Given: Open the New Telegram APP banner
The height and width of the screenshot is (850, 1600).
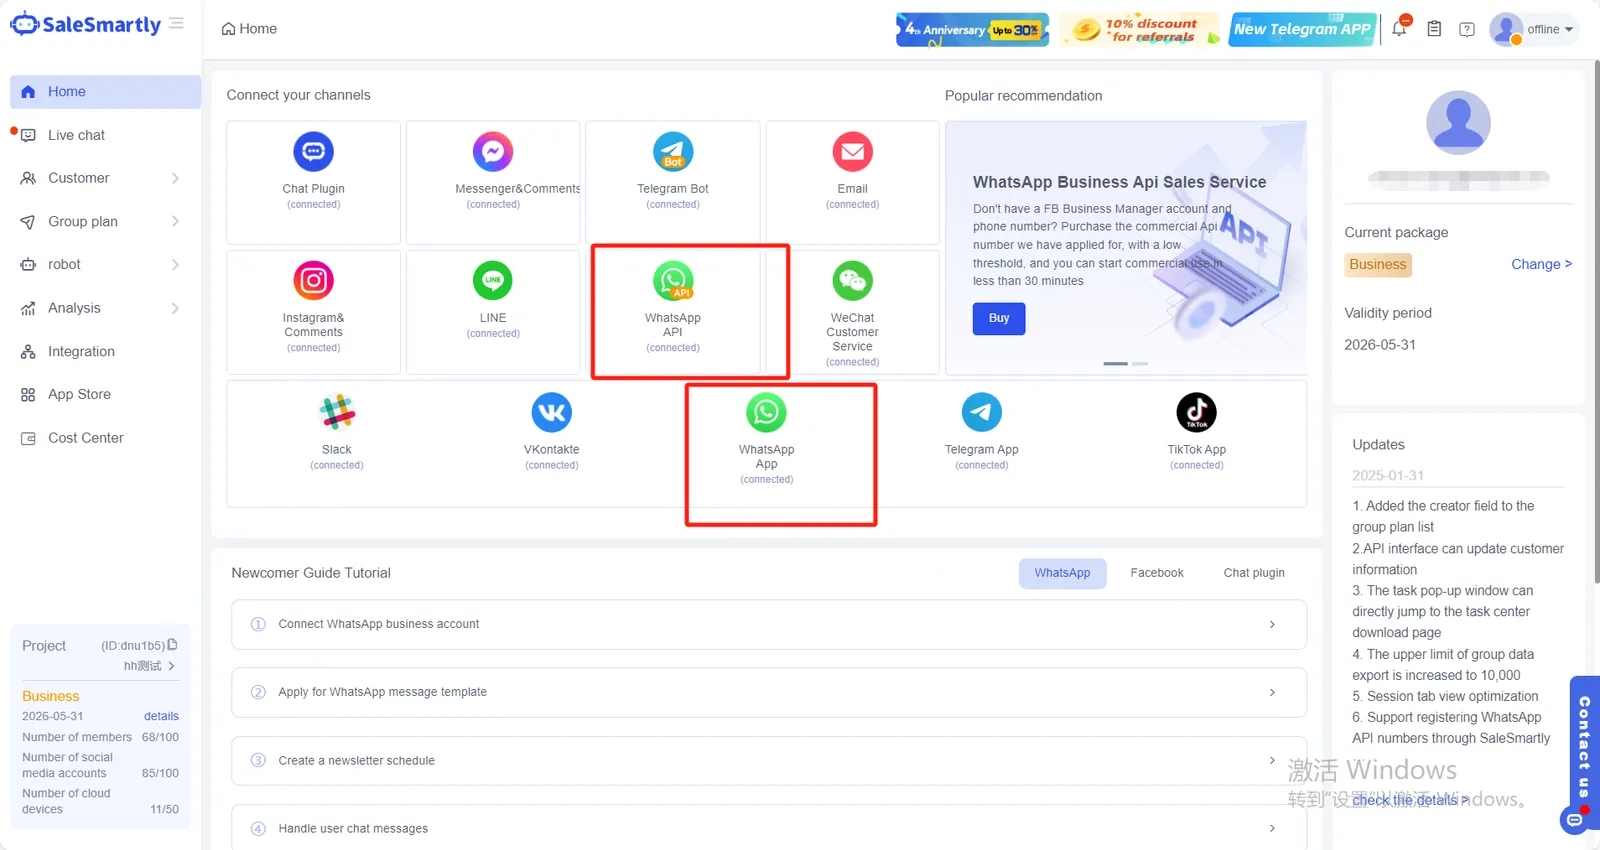Looking at the screenshot, I should (1303, 29).
